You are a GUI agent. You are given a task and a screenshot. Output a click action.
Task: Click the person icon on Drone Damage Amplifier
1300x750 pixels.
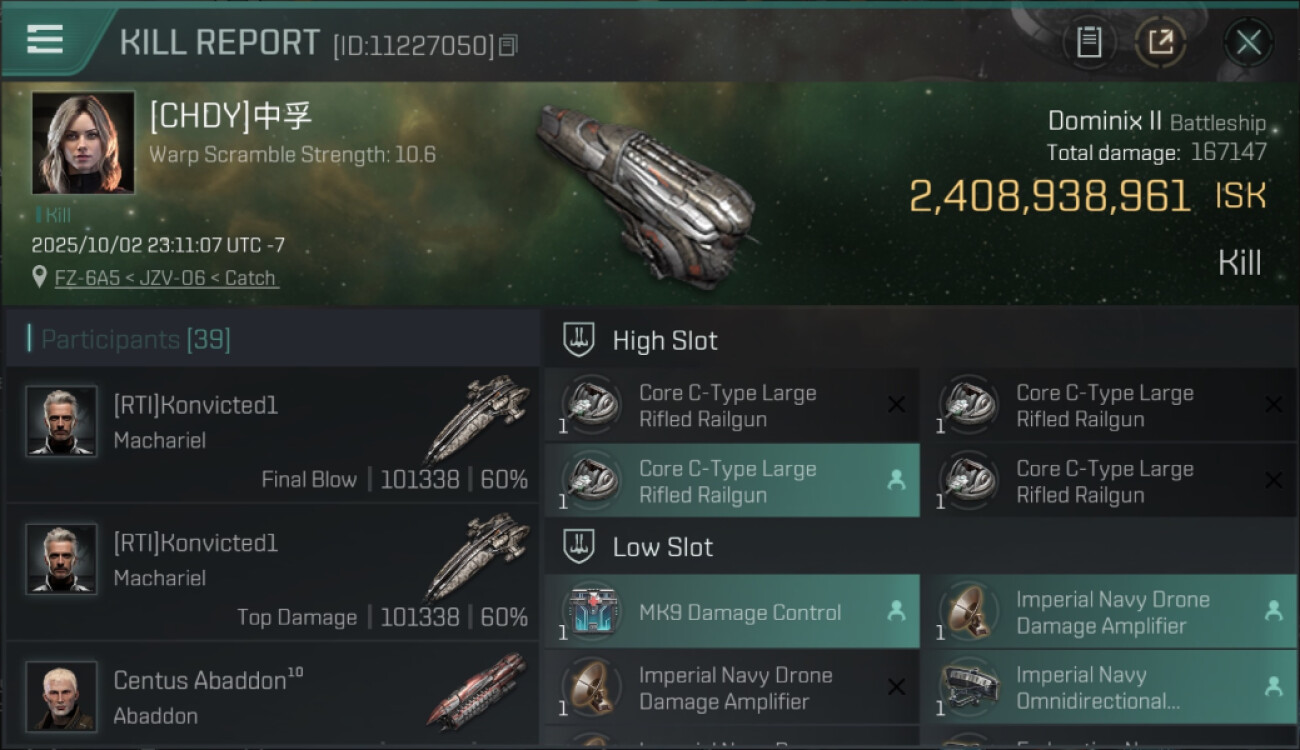point(1273,611)
